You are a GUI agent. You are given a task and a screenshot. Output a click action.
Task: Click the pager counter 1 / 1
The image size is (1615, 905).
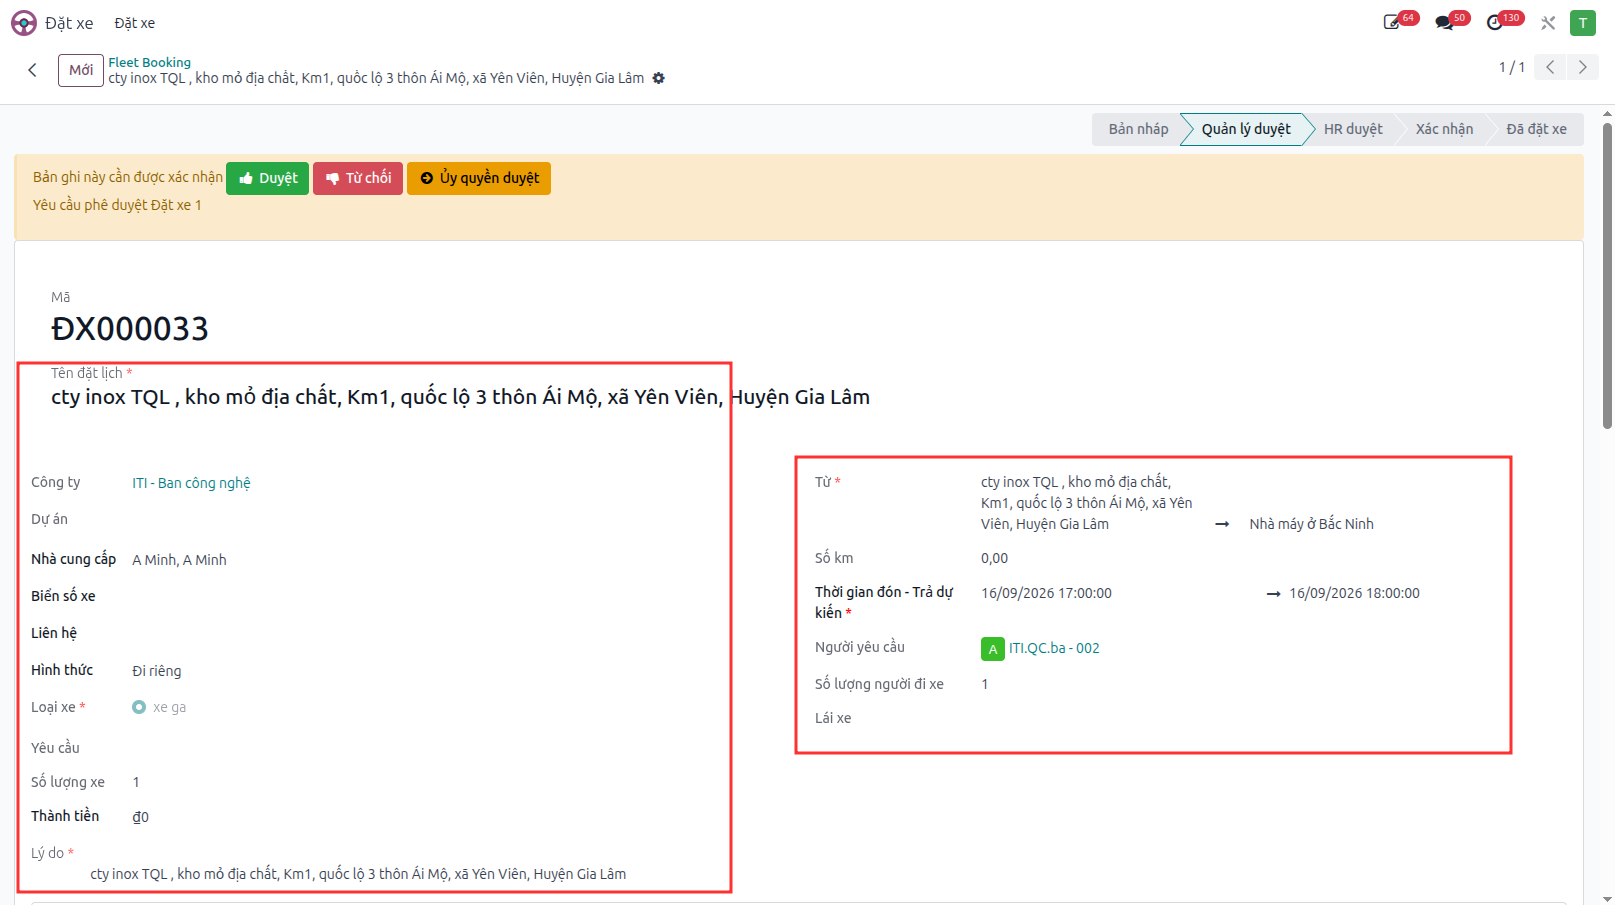tap(1511, 67)
